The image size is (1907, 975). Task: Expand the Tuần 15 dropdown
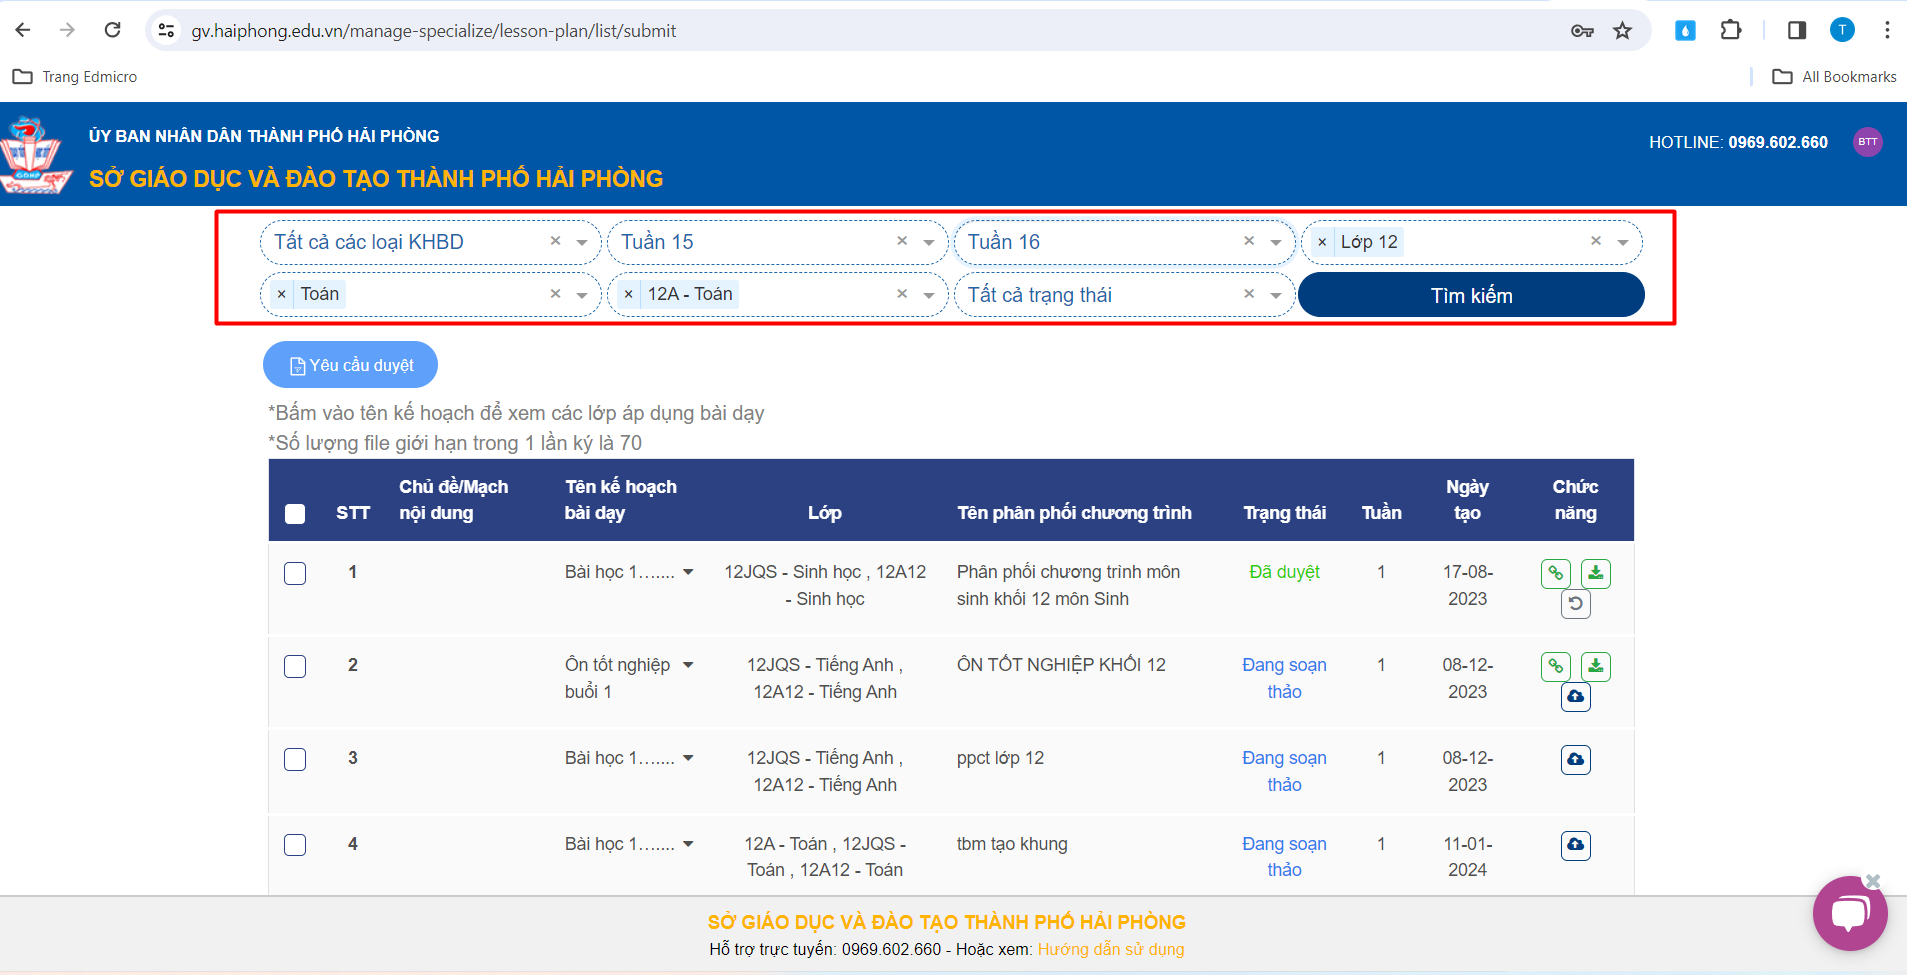pos(929,242)
